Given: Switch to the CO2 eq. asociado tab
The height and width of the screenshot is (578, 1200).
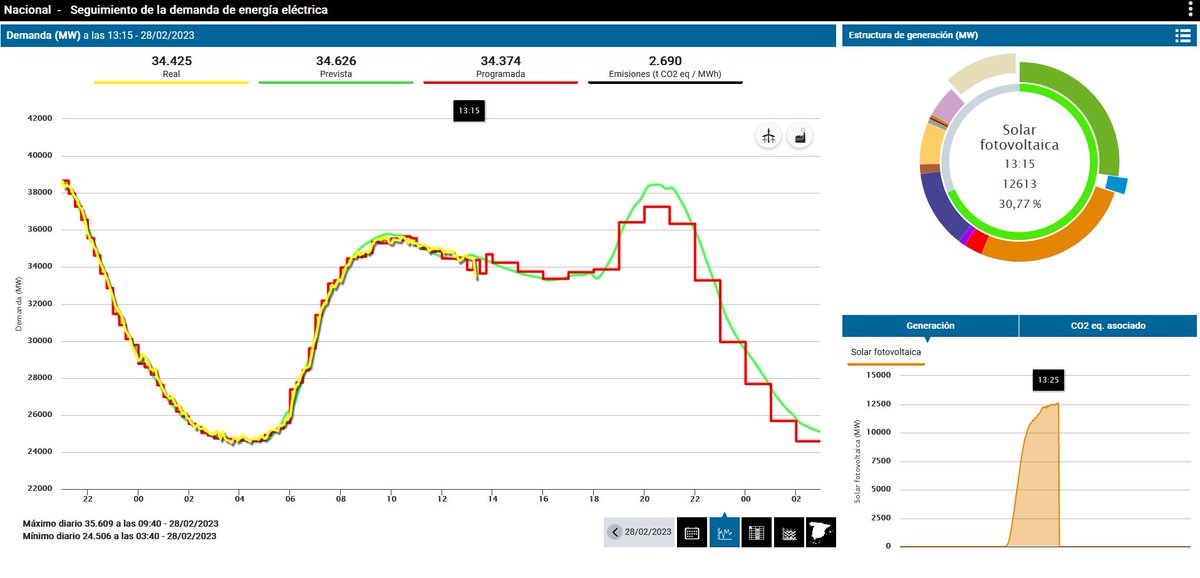Looking at the screenshot, I should [x=1107, y=326].
